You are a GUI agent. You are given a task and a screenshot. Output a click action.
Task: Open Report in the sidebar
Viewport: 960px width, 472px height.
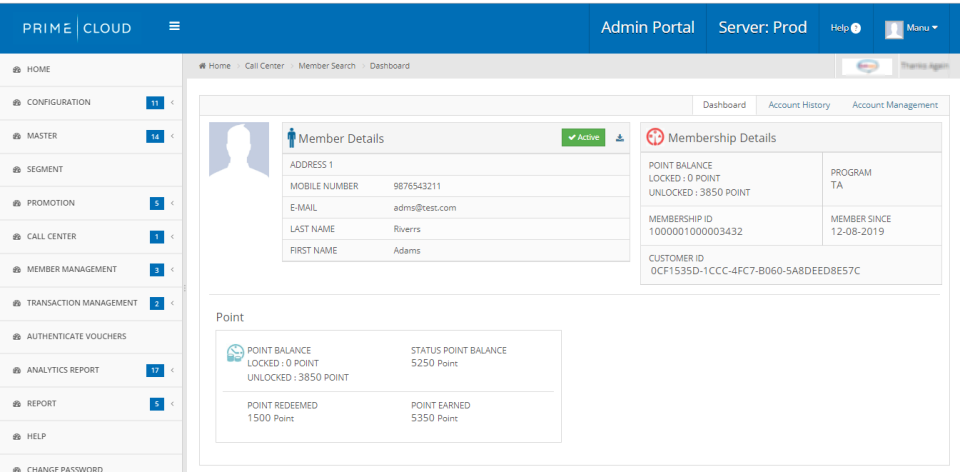coord(91,403)
